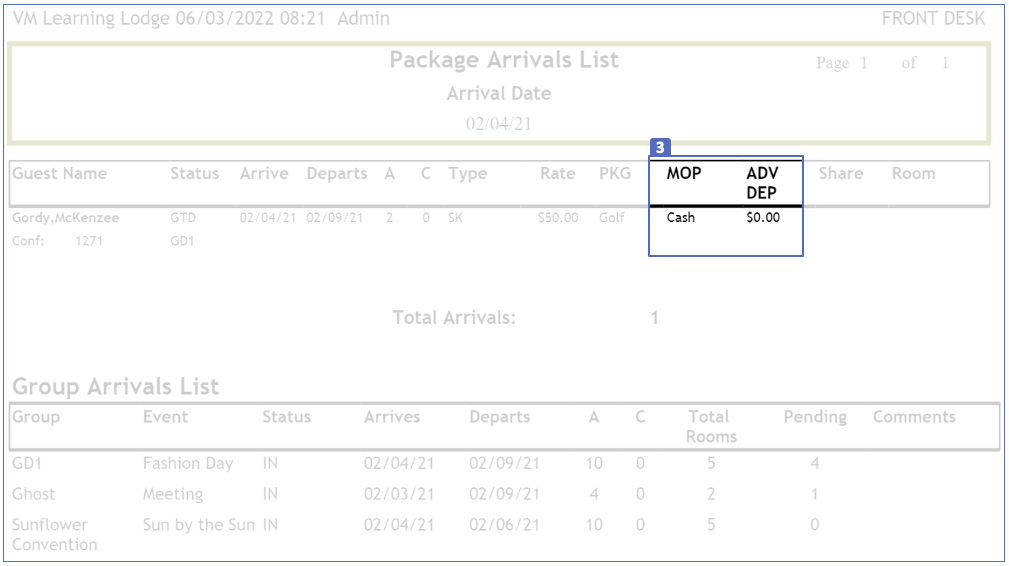This screenshot has width=1009, height=566.
Task: Click the Room column header
Action: [914, 173]
